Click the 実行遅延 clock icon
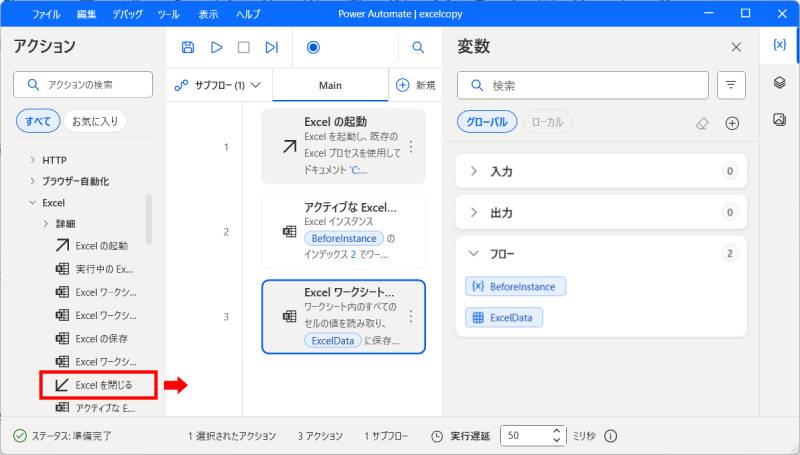The width and height of the screenshot is (800, 455). pyautogui.click(x=437, y=437)
